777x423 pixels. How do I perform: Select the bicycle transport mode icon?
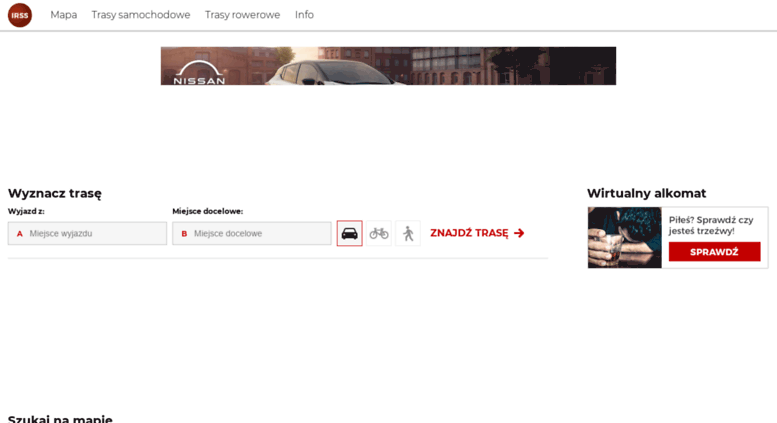379,233
